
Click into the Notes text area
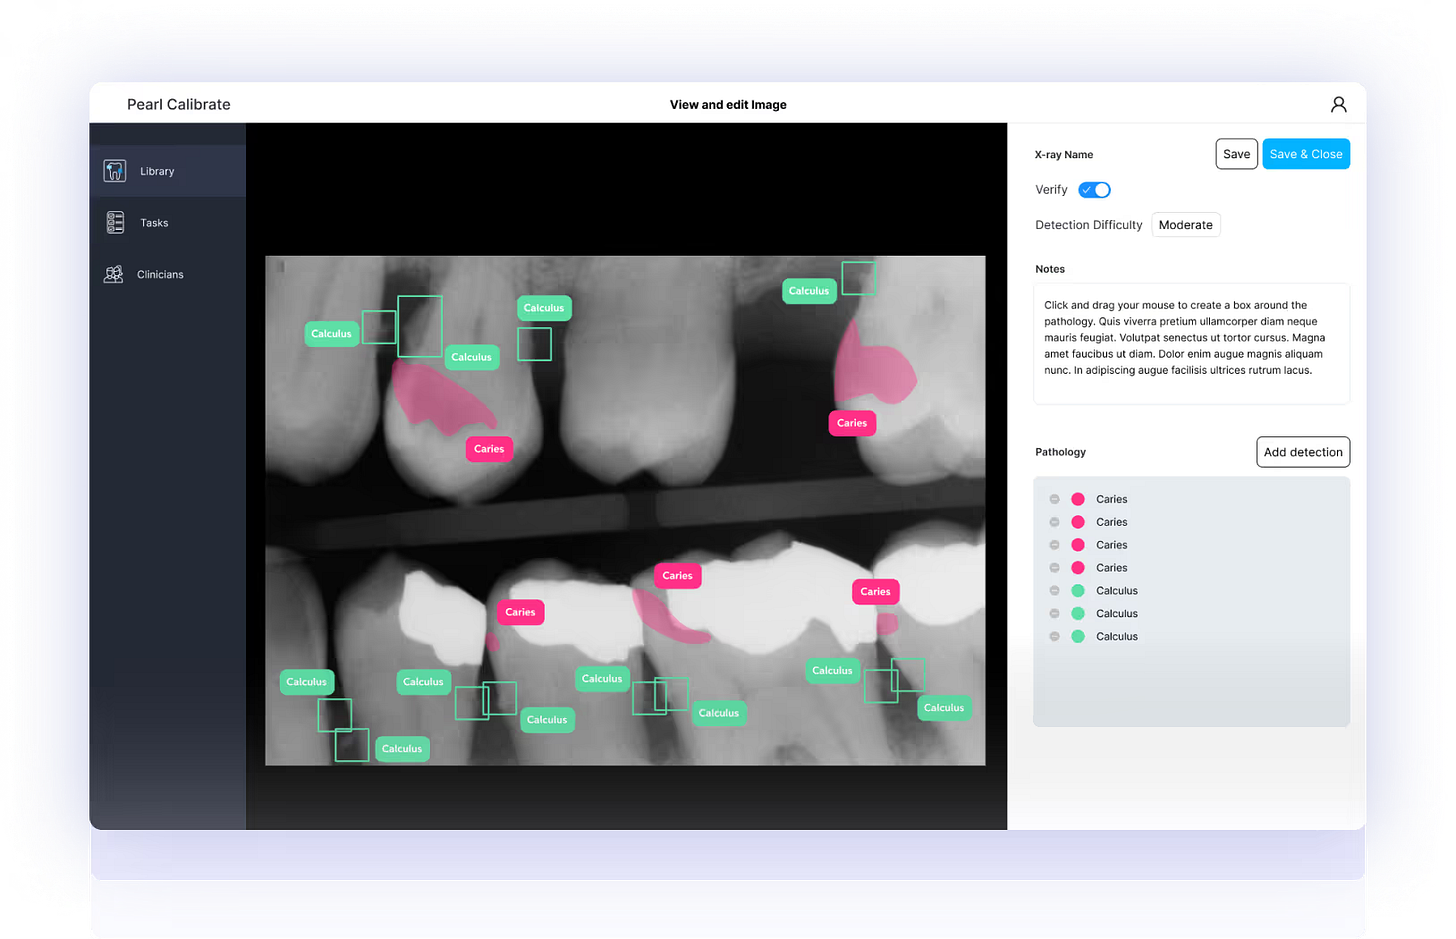pos(1191,344)
